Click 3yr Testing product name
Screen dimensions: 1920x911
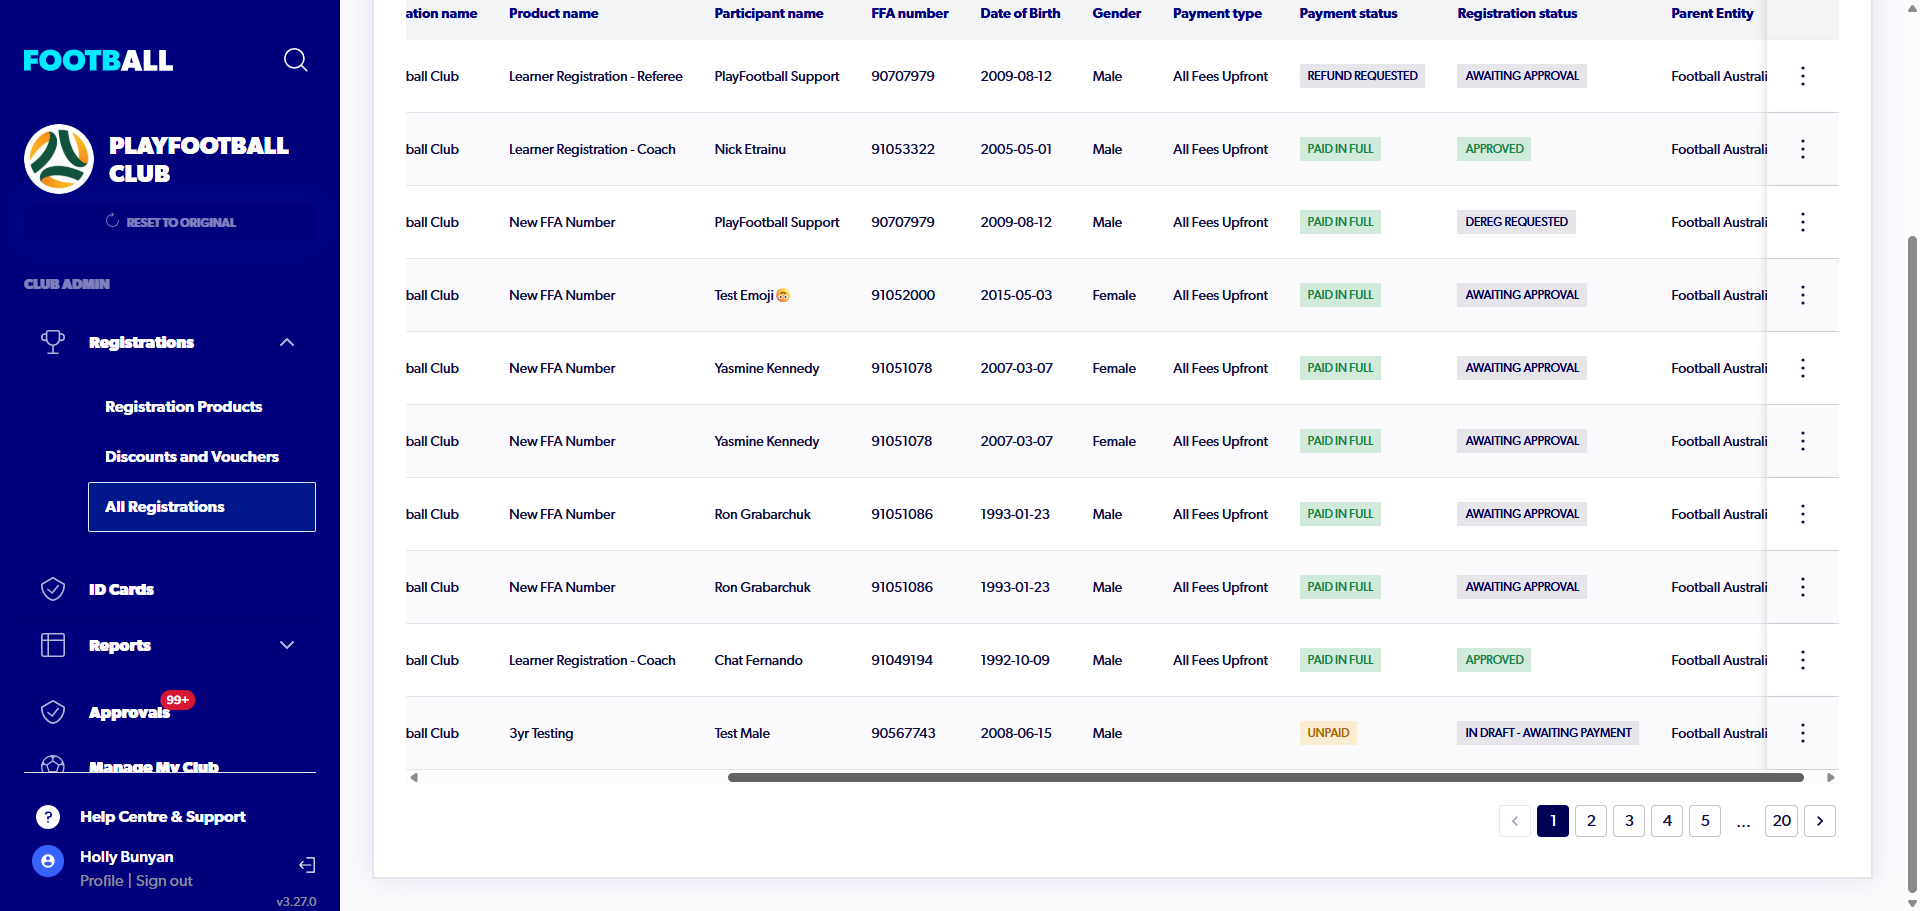click(x=541, y=733)
